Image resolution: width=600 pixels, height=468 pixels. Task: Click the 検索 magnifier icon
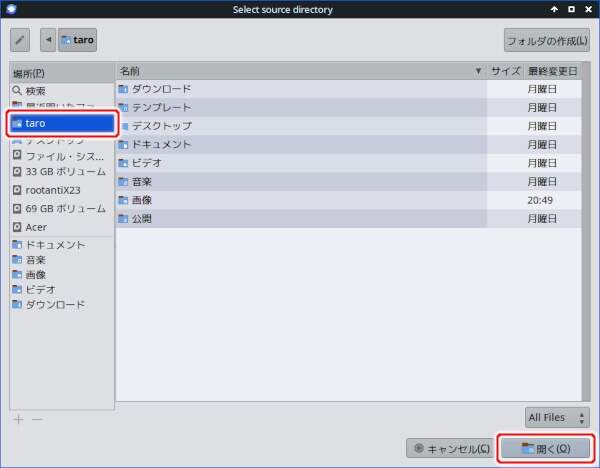[17, 91]
